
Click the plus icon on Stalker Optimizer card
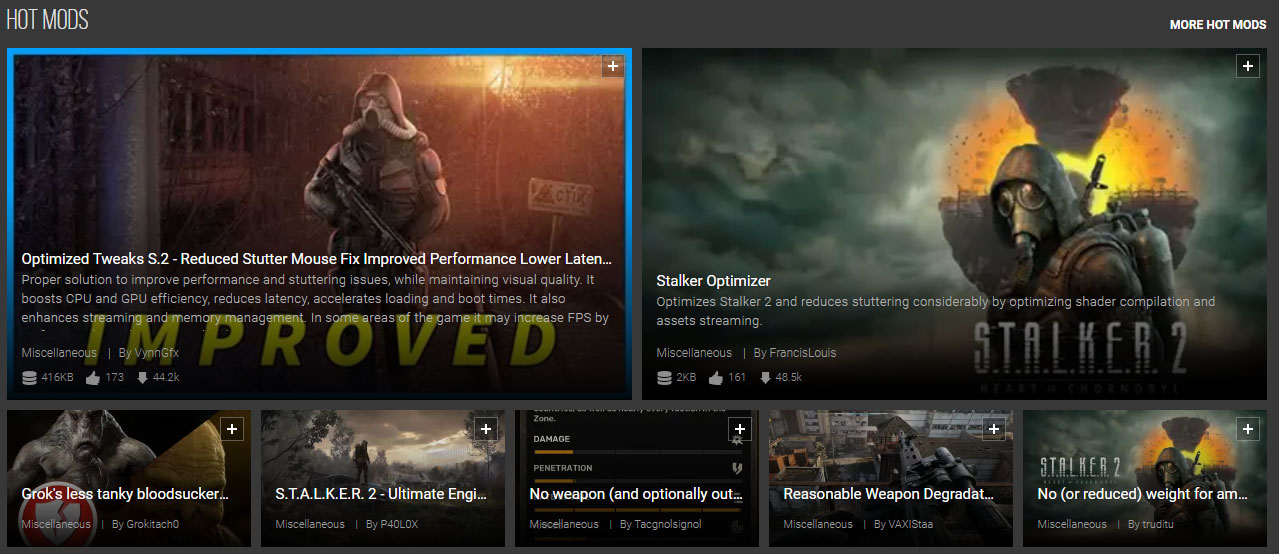pyautogui.click(x=1247, y=66)
